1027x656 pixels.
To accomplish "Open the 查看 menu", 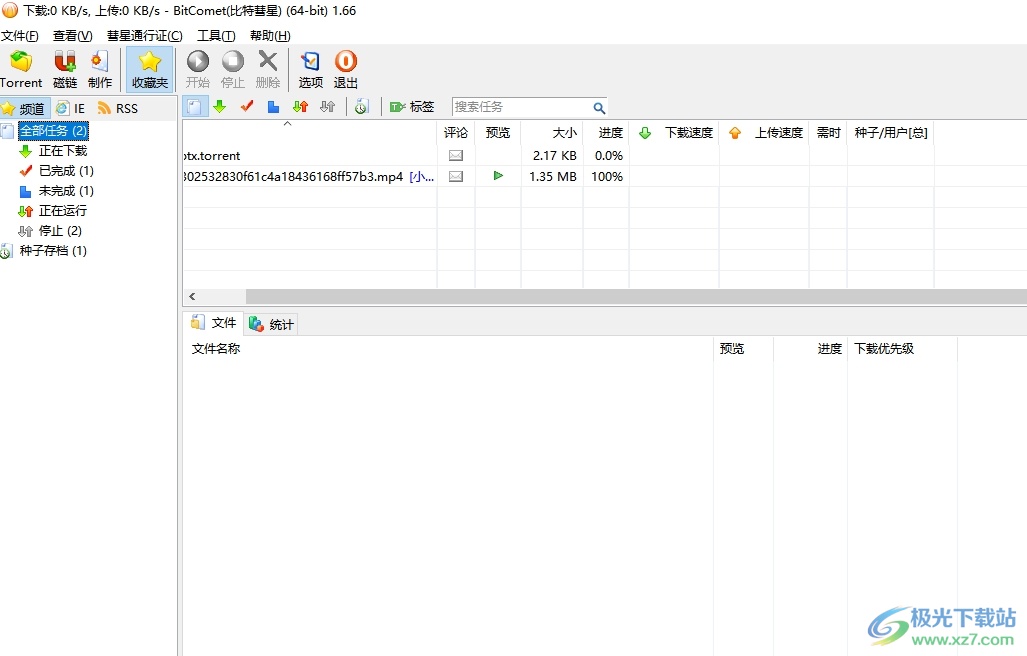I will pos(73,35).
